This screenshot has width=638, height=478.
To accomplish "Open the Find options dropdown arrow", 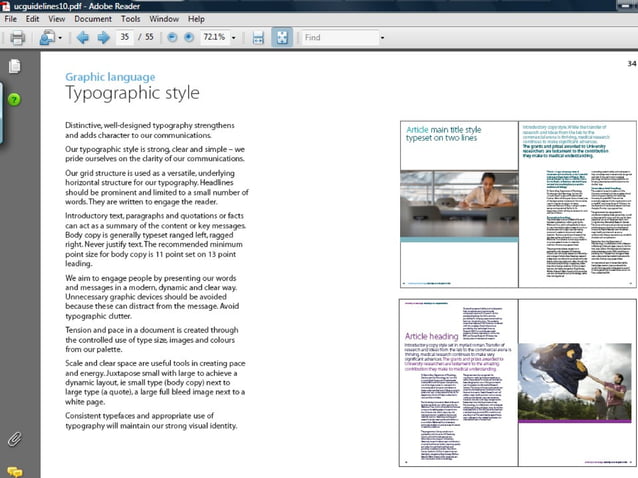I will pos(382,38).
